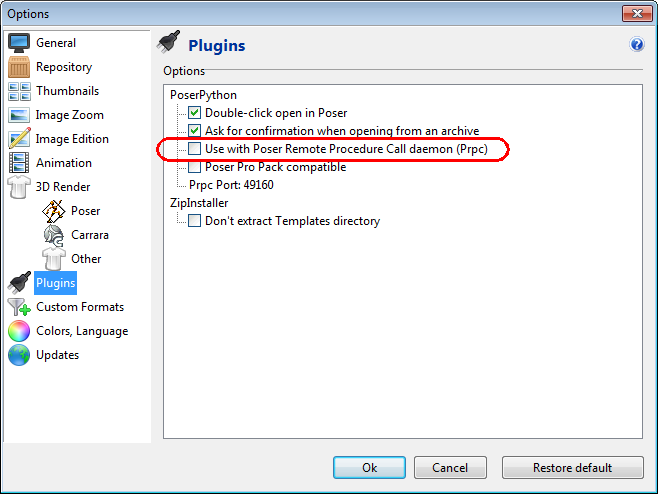
Task: Select the Animation filmstrip icon
Action: 19,163
